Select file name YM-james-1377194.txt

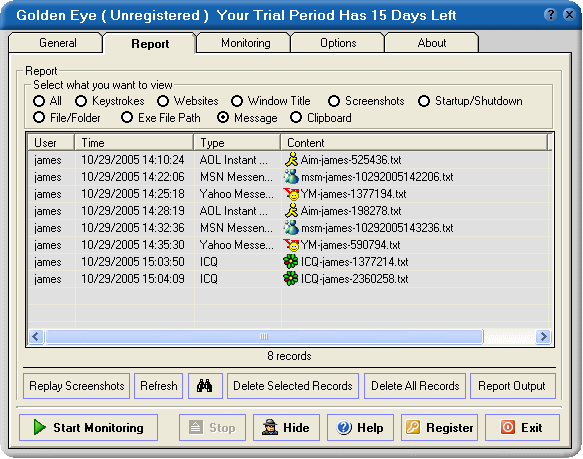click(353, 194)
